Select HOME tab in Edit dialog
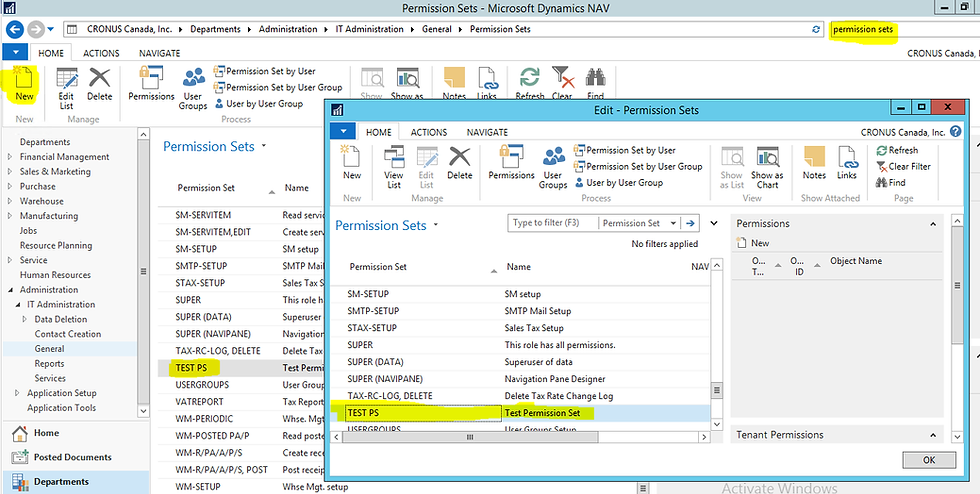This screenshot has width=980, height=494. pyautogui.click(x=379, y=132)
